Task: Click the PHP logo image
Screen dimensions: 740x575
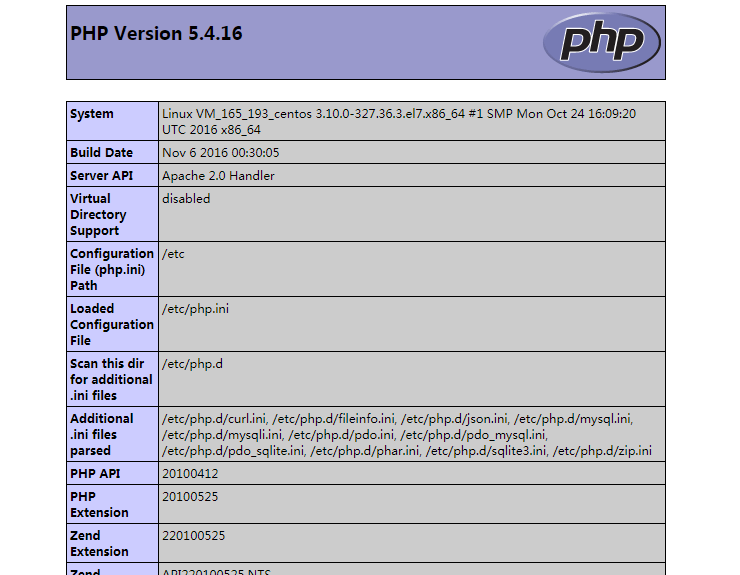Action: pos(602,42)
